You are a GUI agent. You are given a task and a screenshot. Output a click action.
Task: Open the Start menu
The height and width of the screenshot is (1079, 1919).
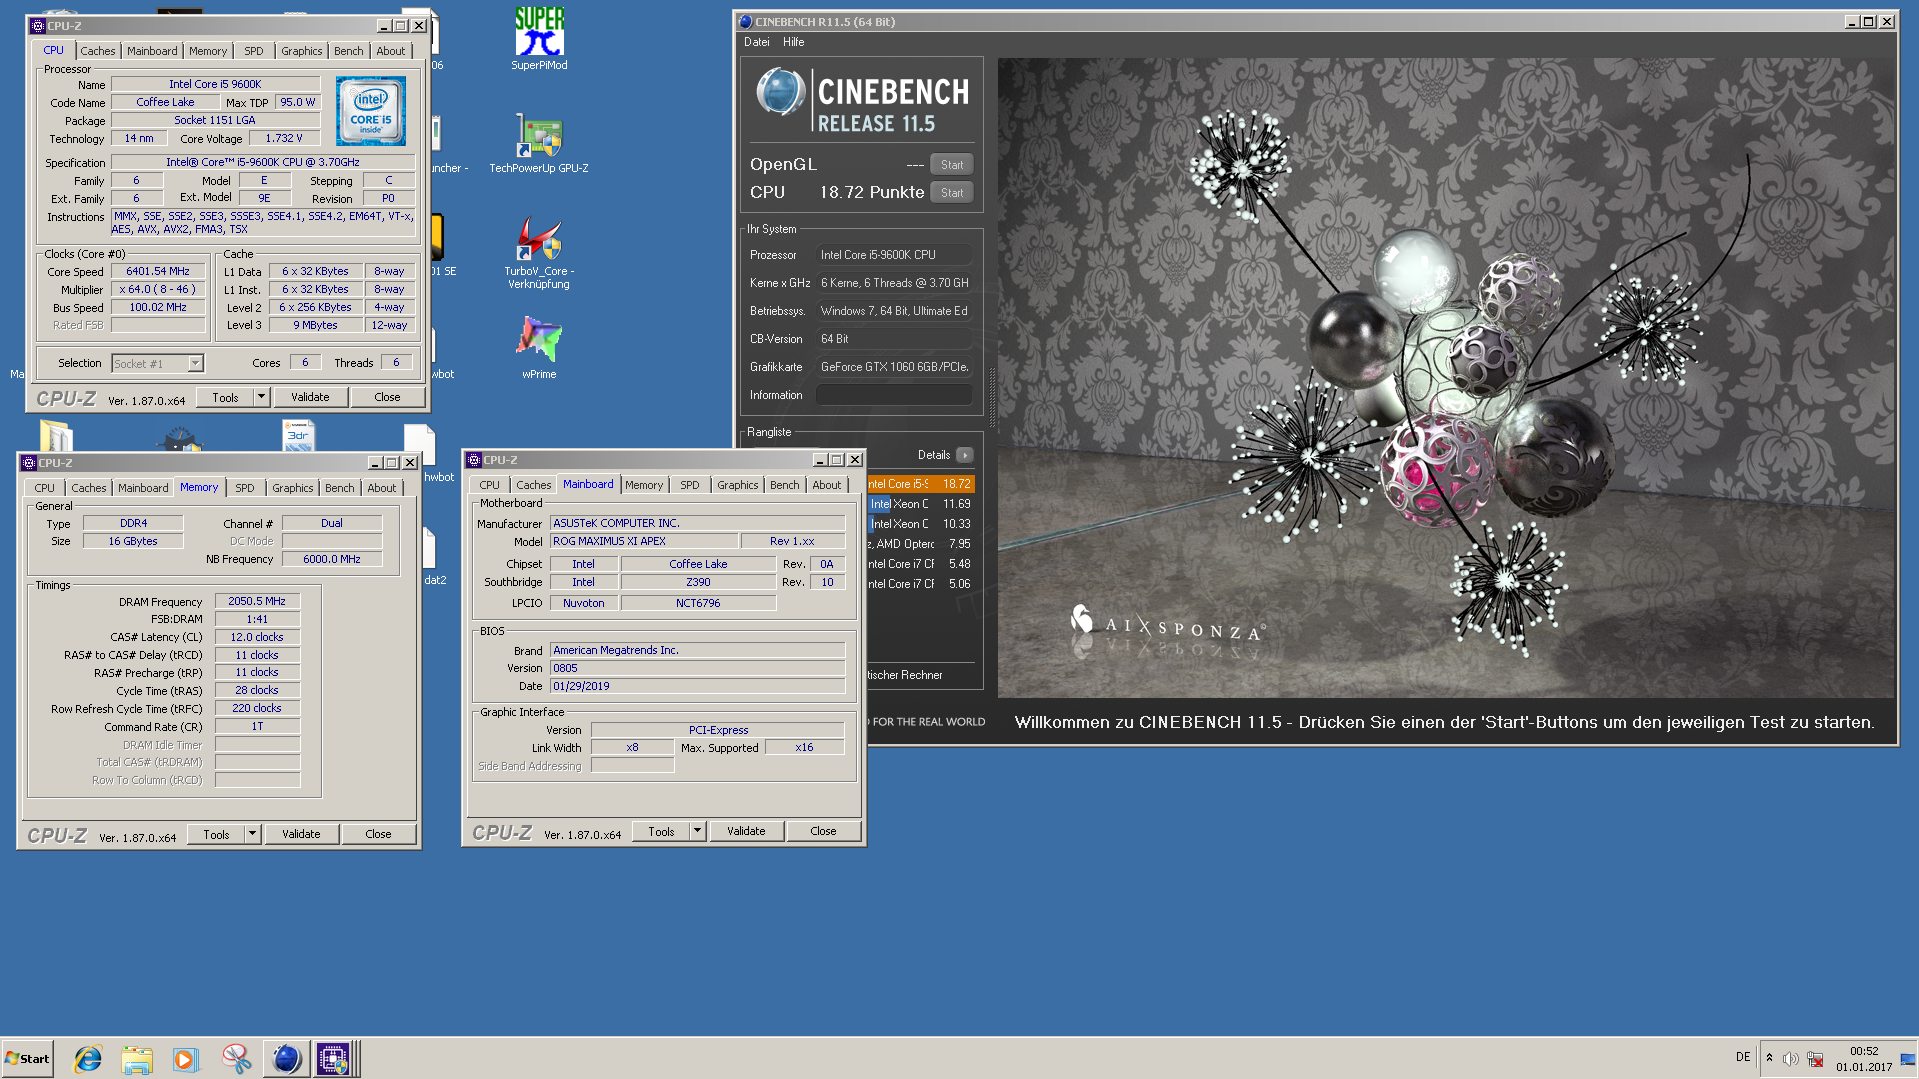(x=27, y=1059)
